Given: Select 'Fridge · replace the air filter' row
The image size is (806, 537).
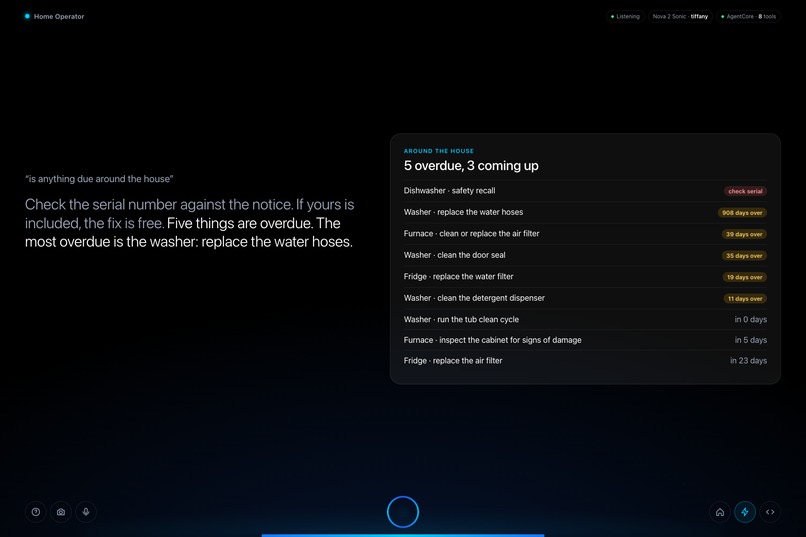Looking at the screenshot, I should (585, 361).
